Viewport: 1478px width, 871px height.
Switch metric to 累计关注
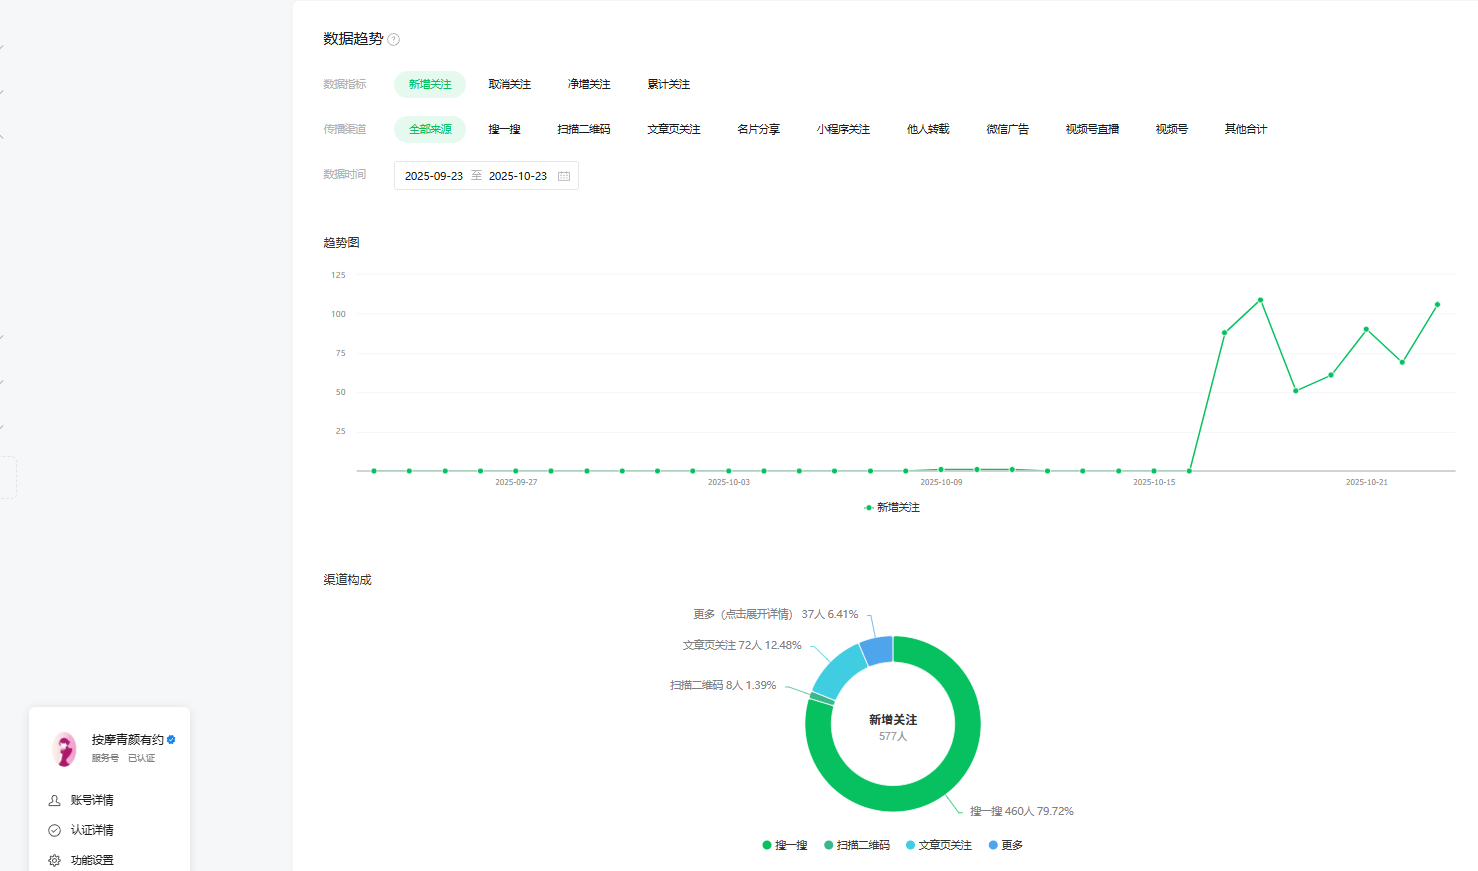point(668,85)
